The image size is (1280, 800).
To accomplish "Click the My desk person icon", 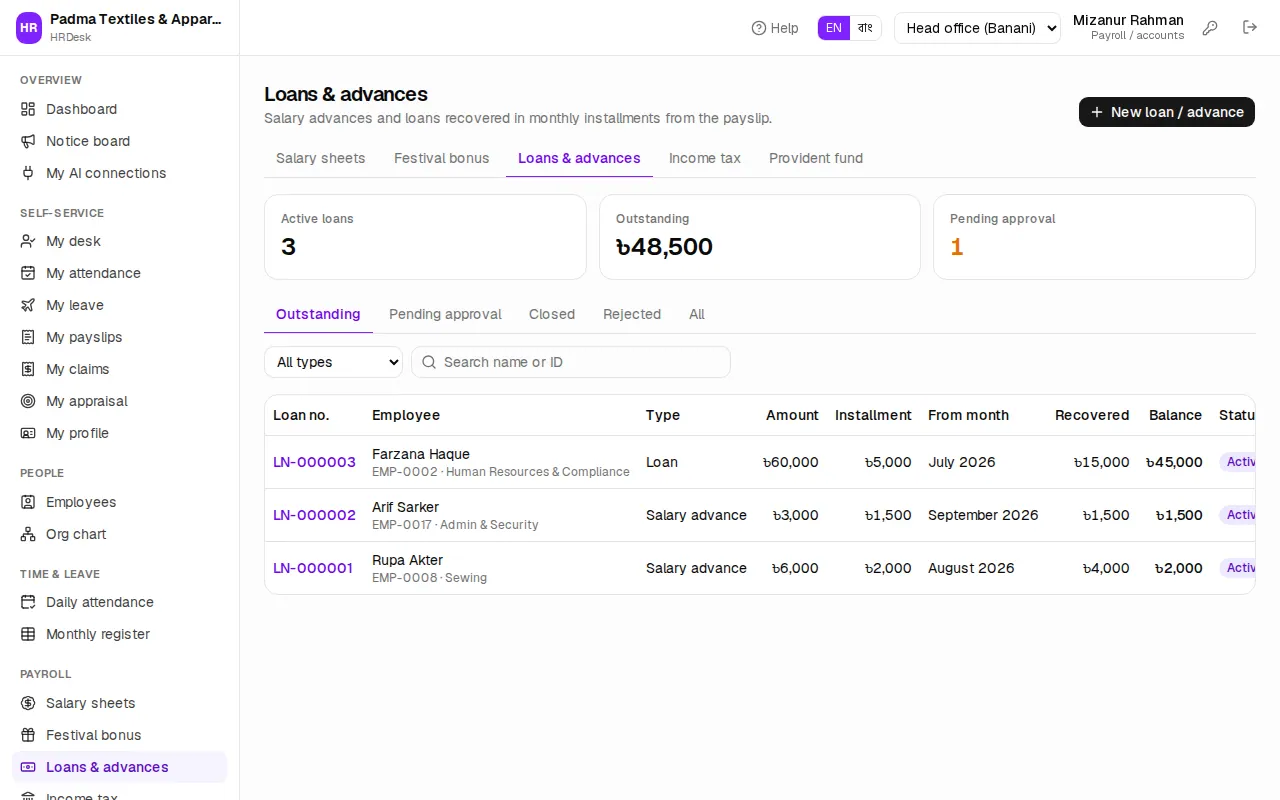I will pyautogui.click(x=28, y=241).
